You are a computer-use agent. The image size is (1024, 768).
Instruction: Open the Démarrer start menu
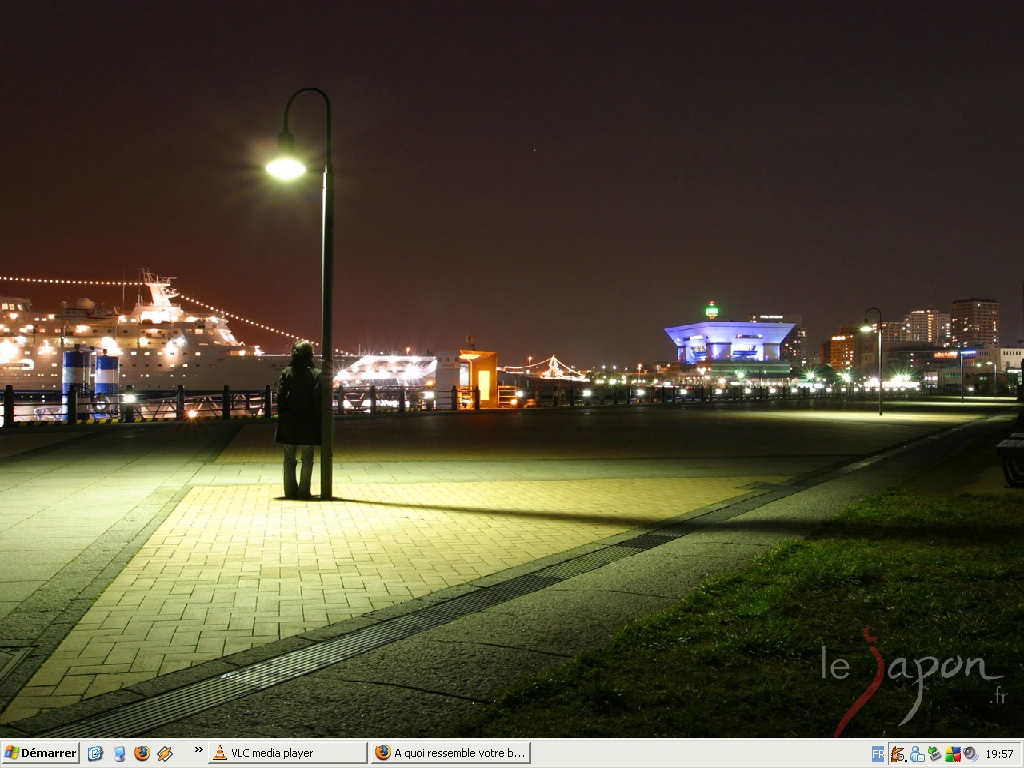pos(41,753)
